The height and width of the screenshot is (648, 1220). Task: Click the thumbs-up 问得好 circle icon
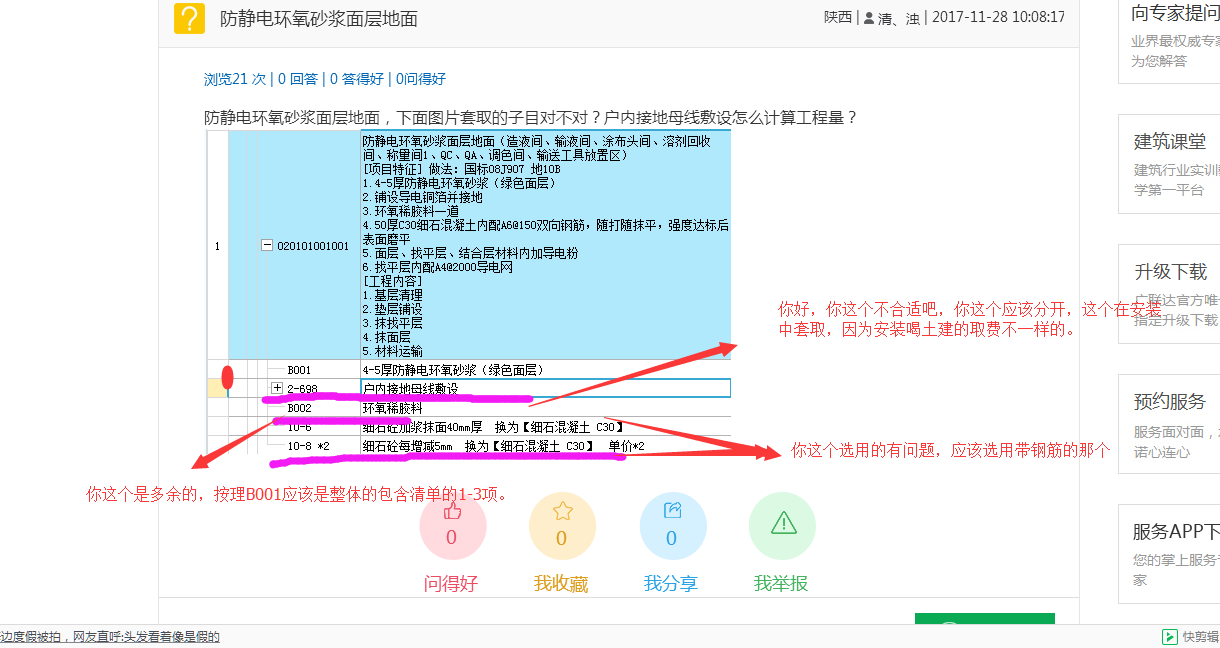[453, 527]
